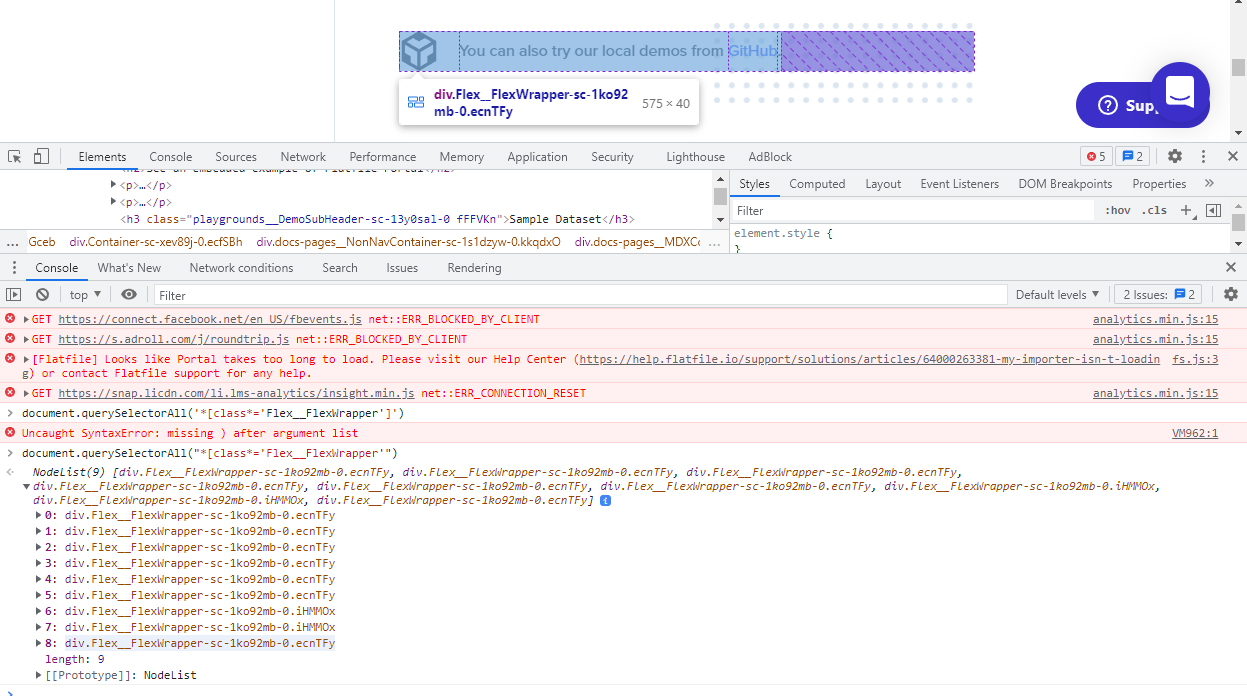Screen dimensions: 1247x696
Task: Open the top JavaScript context dropdown
Action: click(85, 294)
